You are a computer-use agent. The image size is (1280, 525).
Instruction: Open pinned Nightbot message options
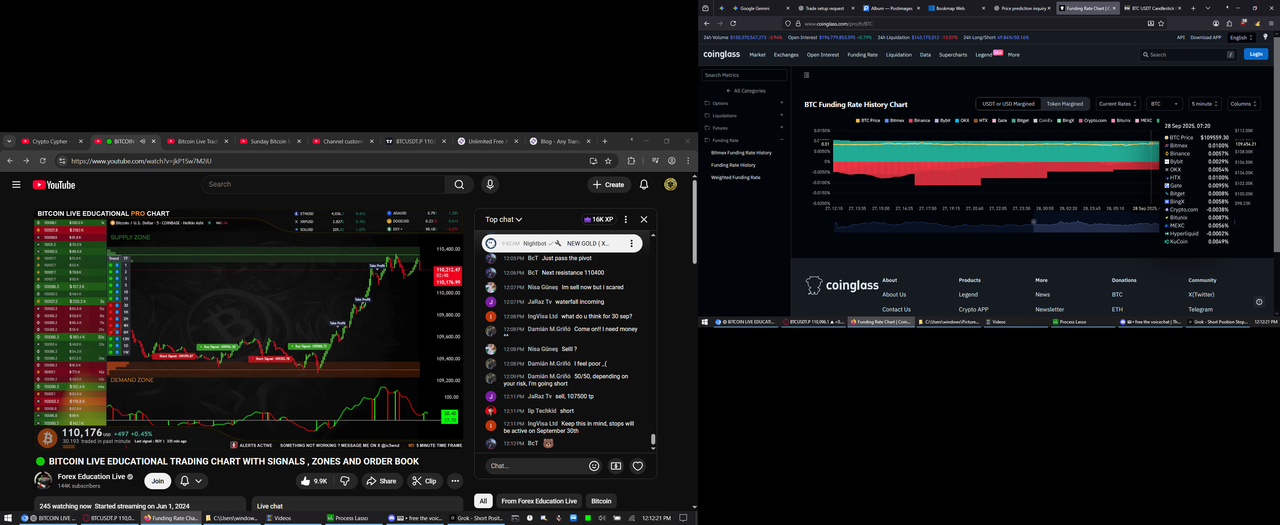[632, 243]
